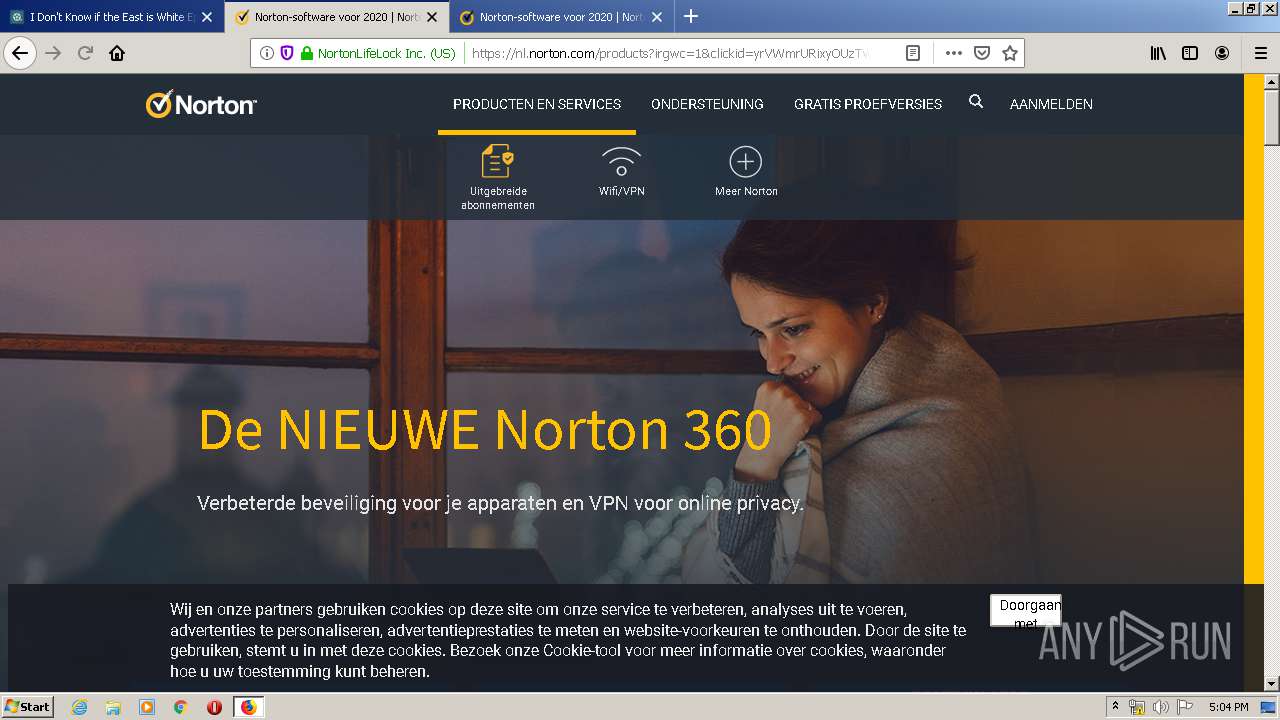Click scrollbar down arrow
The width and height of the screenshot is (1280, 720).
[1272, 684]
